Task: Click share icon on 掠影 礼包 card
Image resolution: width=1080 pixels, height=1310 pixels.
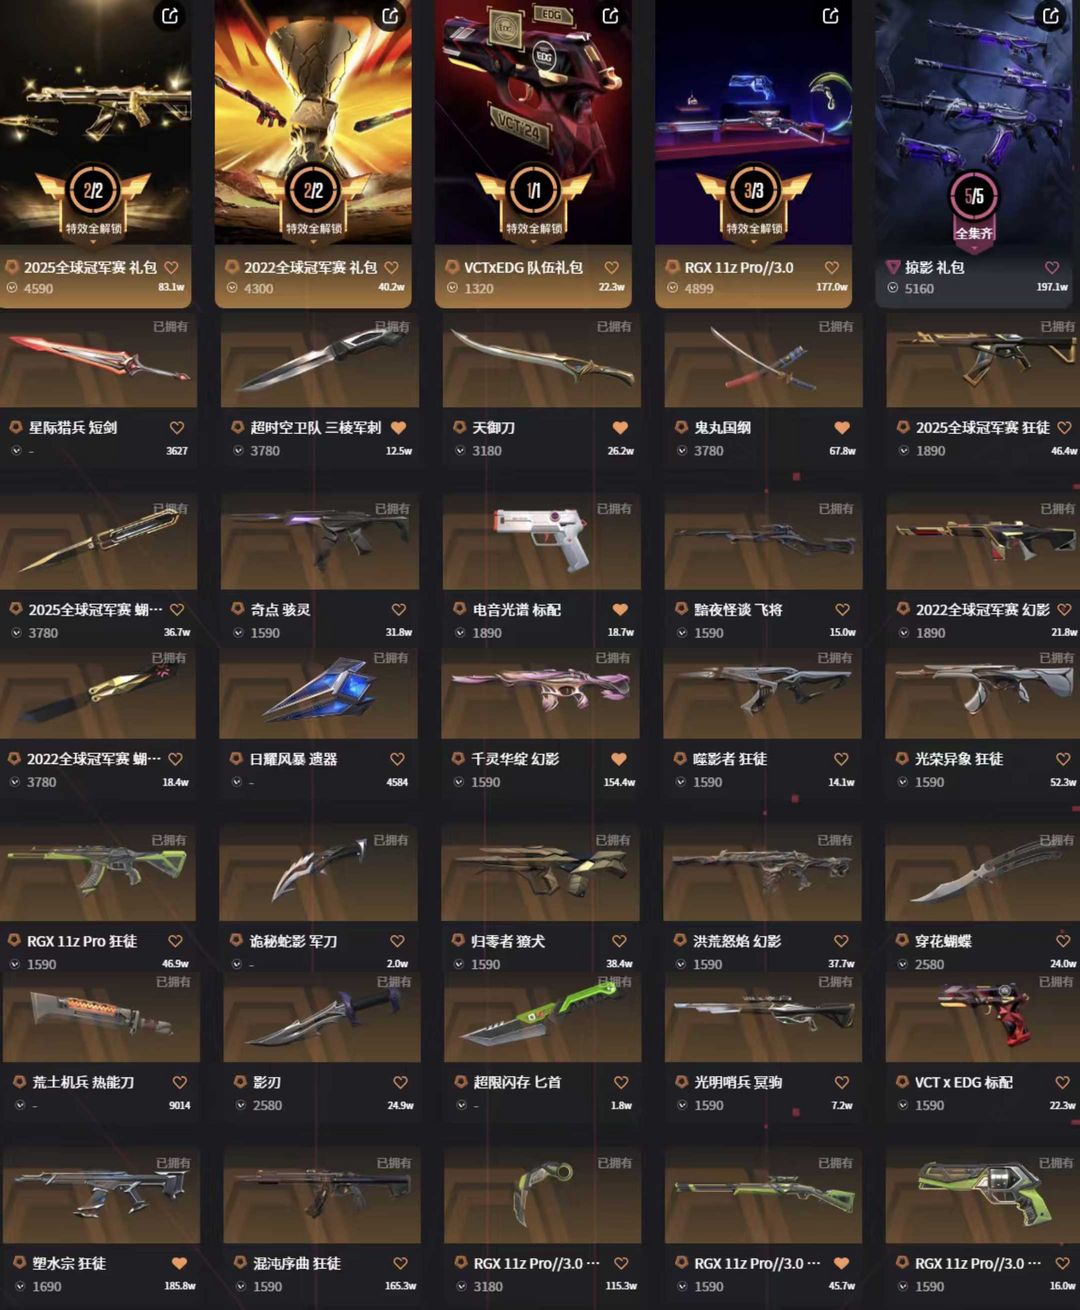Action: 1051,16
